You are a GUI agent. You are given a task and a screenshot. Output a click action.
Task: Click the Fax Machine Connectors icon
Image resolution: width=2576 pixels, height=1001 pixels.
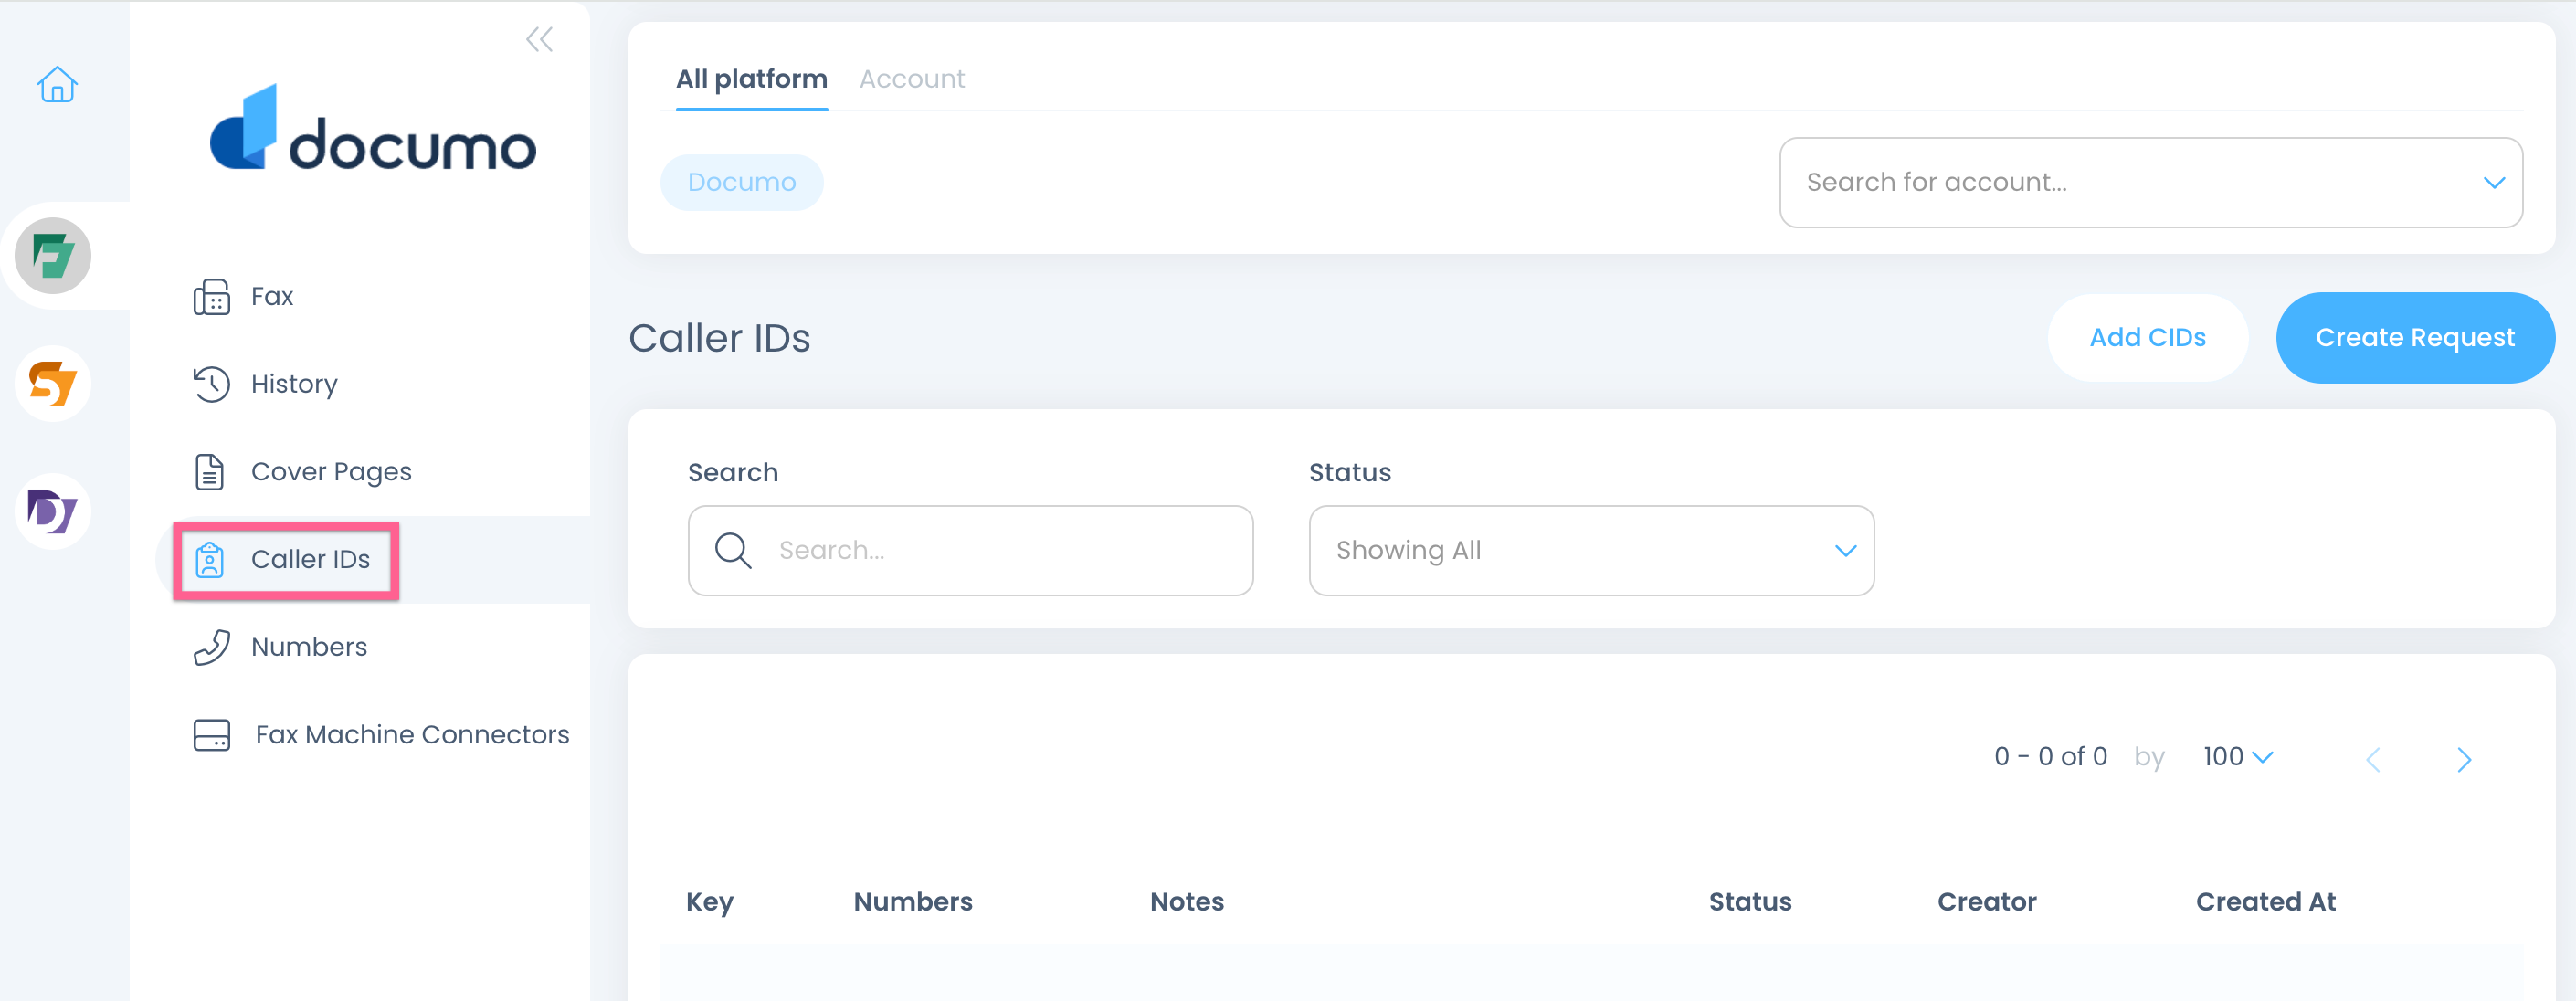click(212, 735)
